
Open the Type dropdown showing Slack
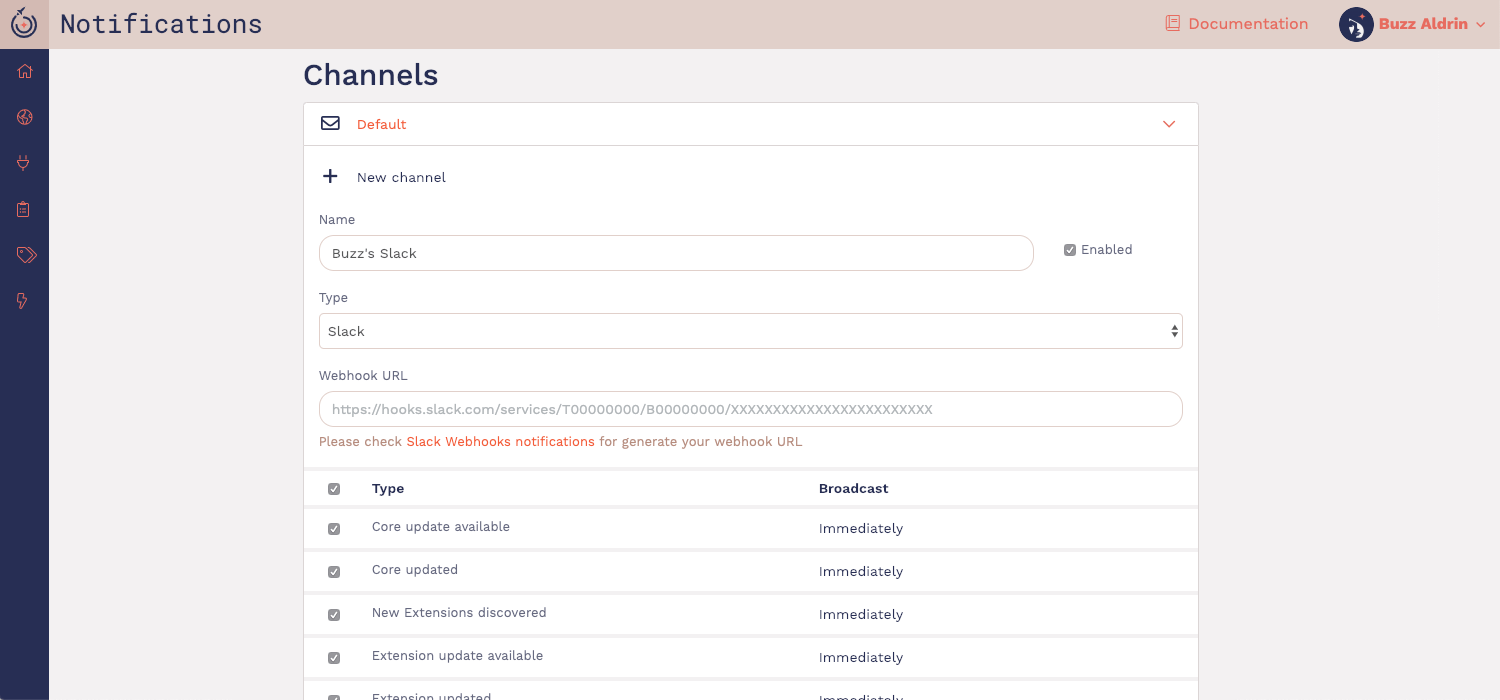[751, 331]
